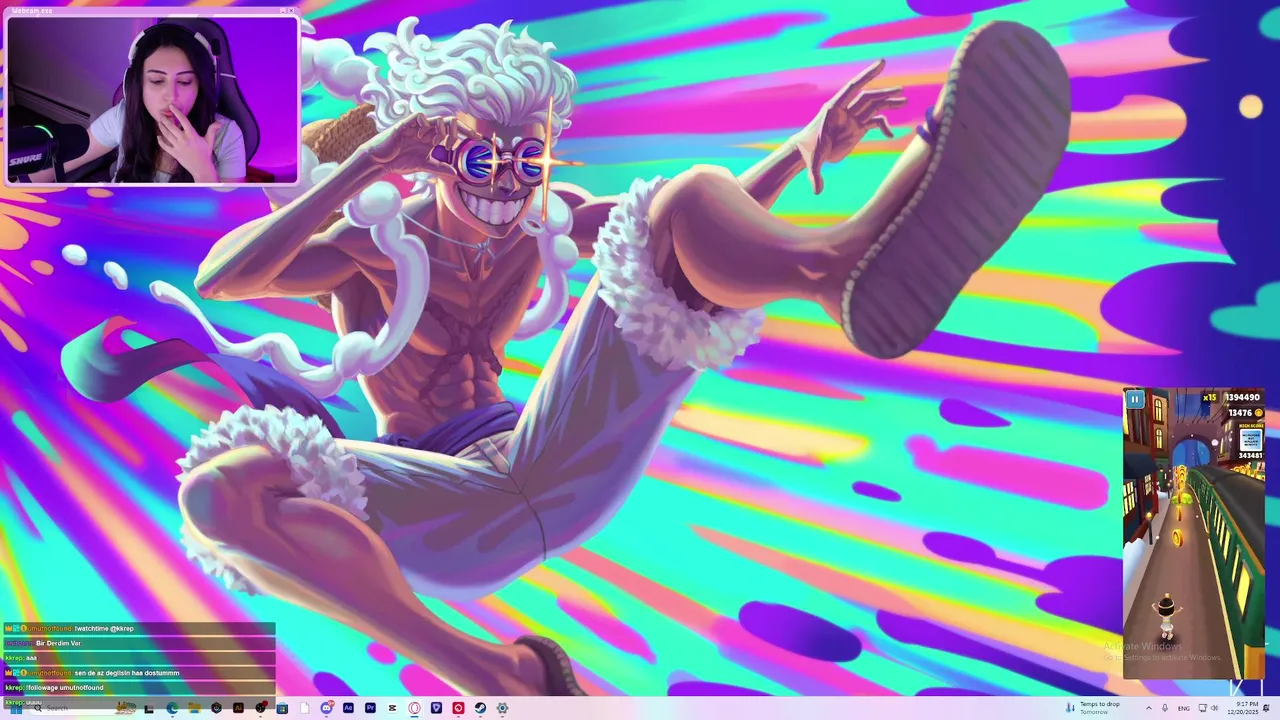
Task: Click the microphone tray icon
Action: click(x=1165, y=708)
